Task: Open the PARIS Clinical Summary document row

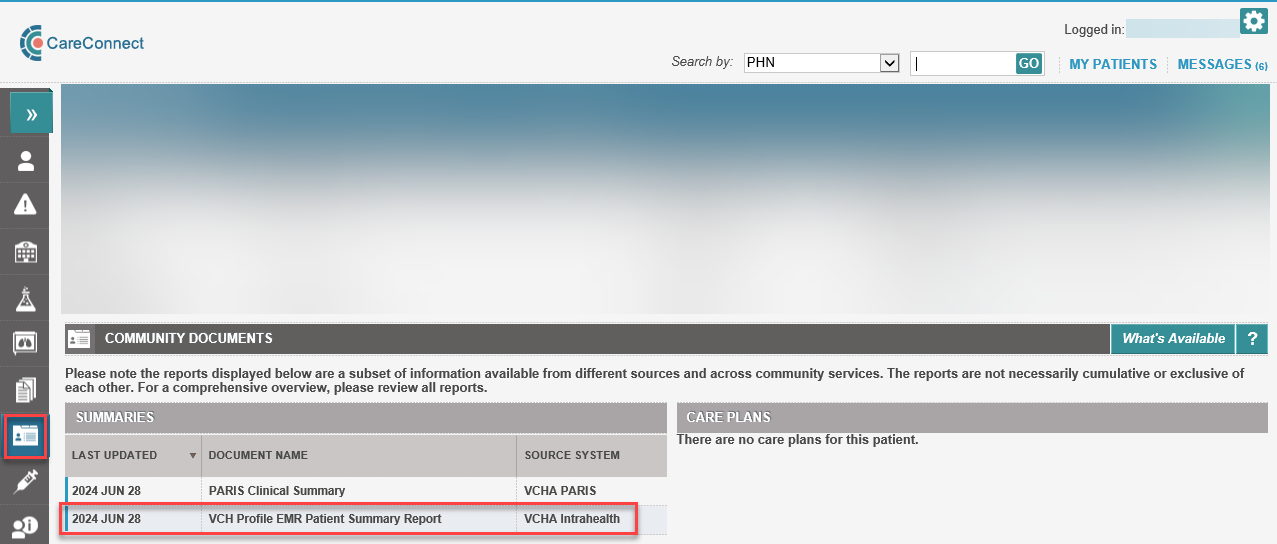Action: [x=277, y=491]
